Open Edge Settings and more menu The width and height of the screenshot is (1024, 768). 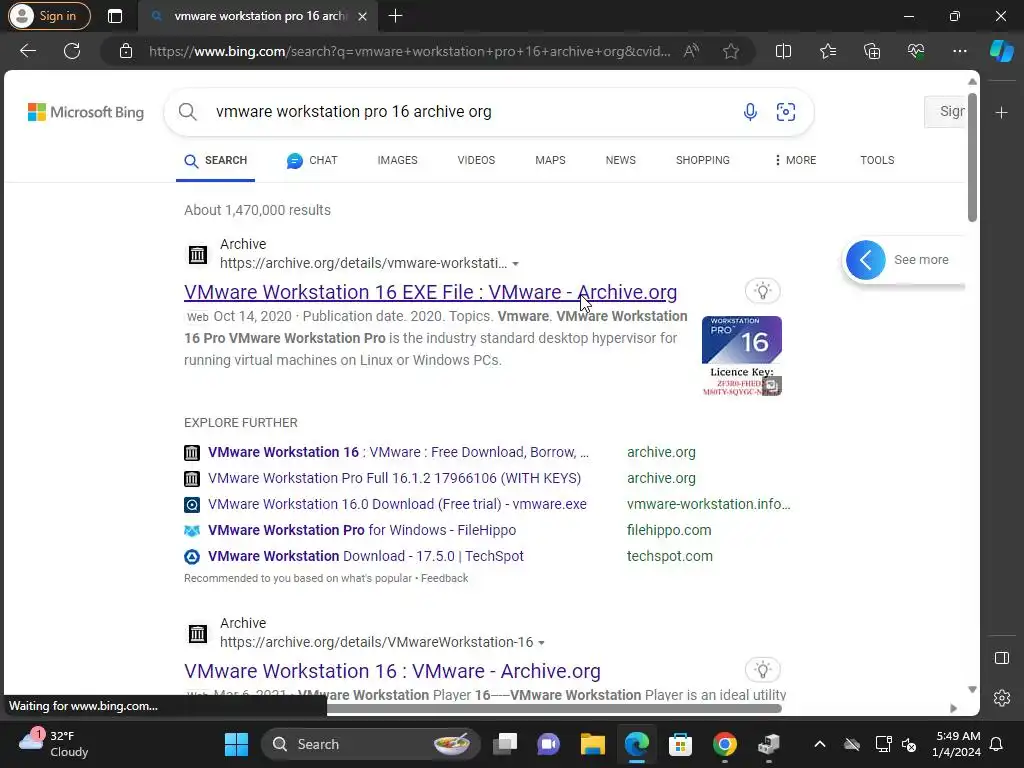click(x=959, y=51)
